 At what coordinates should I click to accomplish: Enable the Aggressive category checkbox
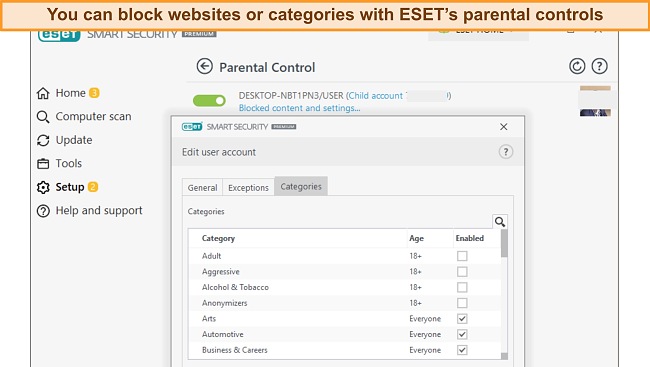tap(462, 272)
